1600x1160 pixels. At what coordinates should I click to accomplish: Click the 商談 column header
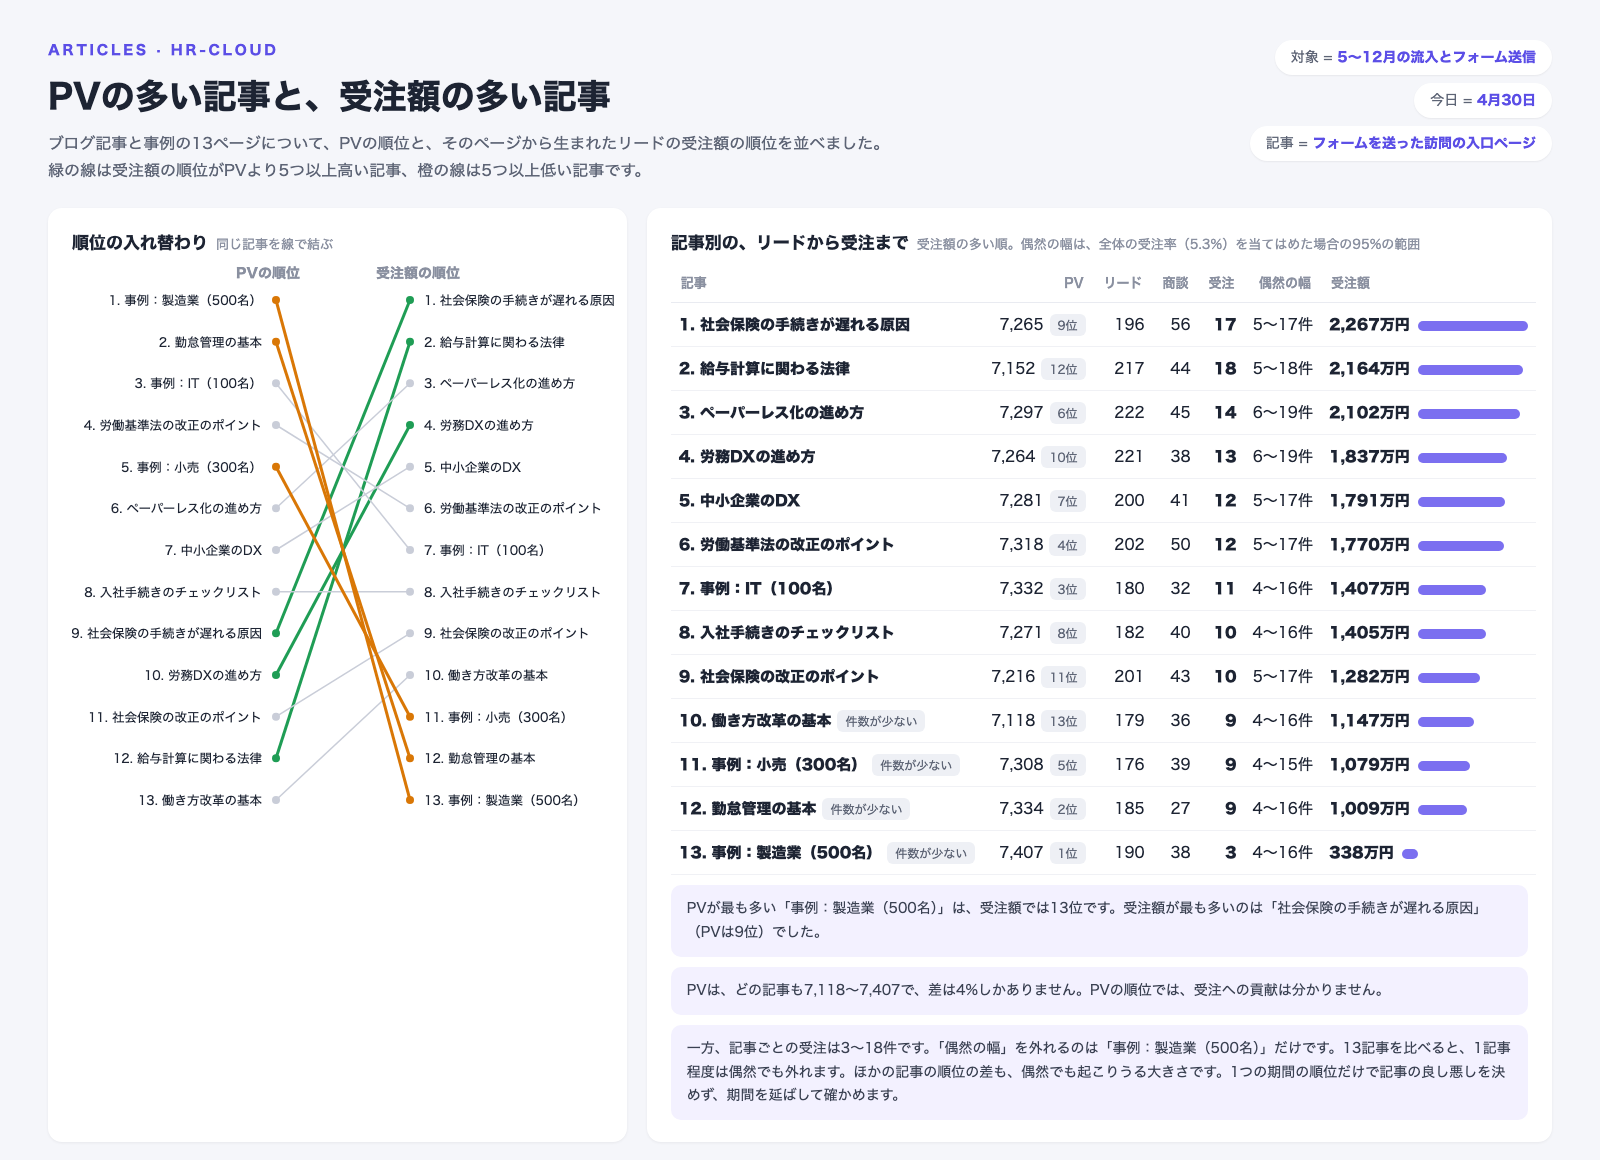(1175, 283)
